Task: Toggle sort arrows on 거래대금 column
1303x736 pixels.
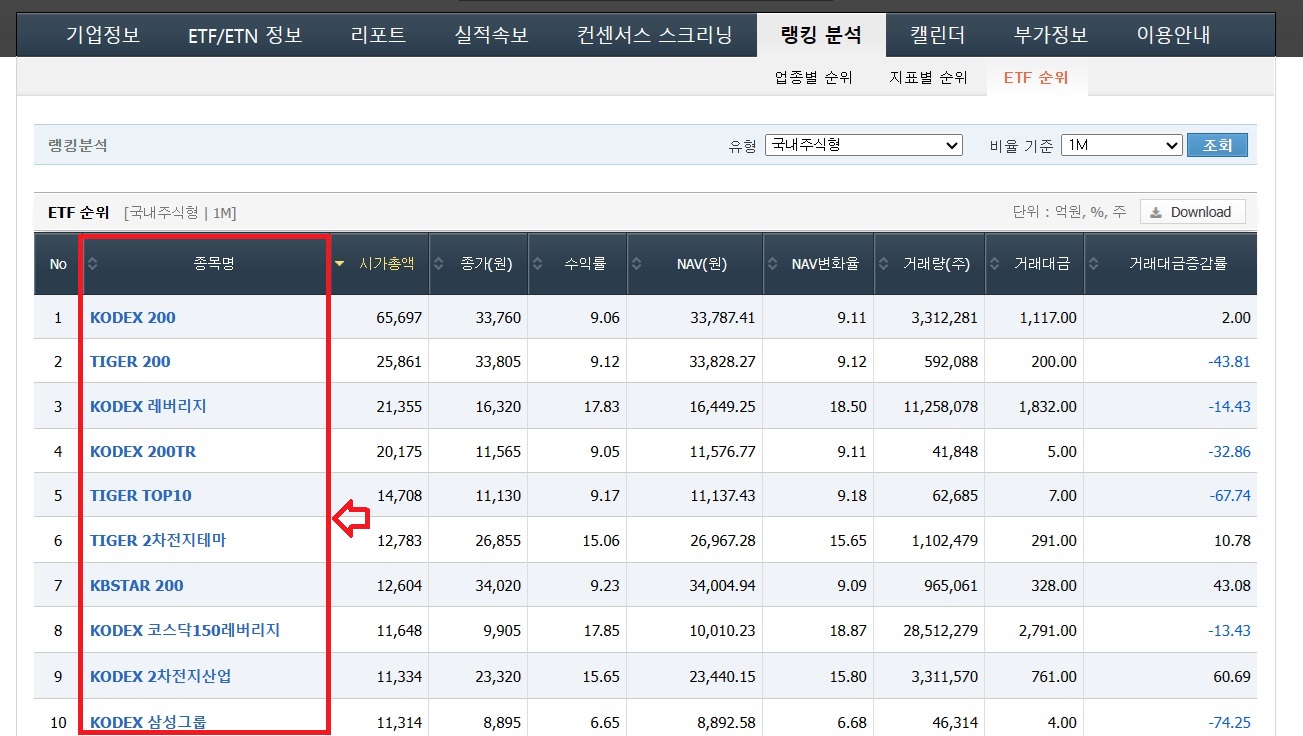Action: pyautogui.click(x=993, y=264)
